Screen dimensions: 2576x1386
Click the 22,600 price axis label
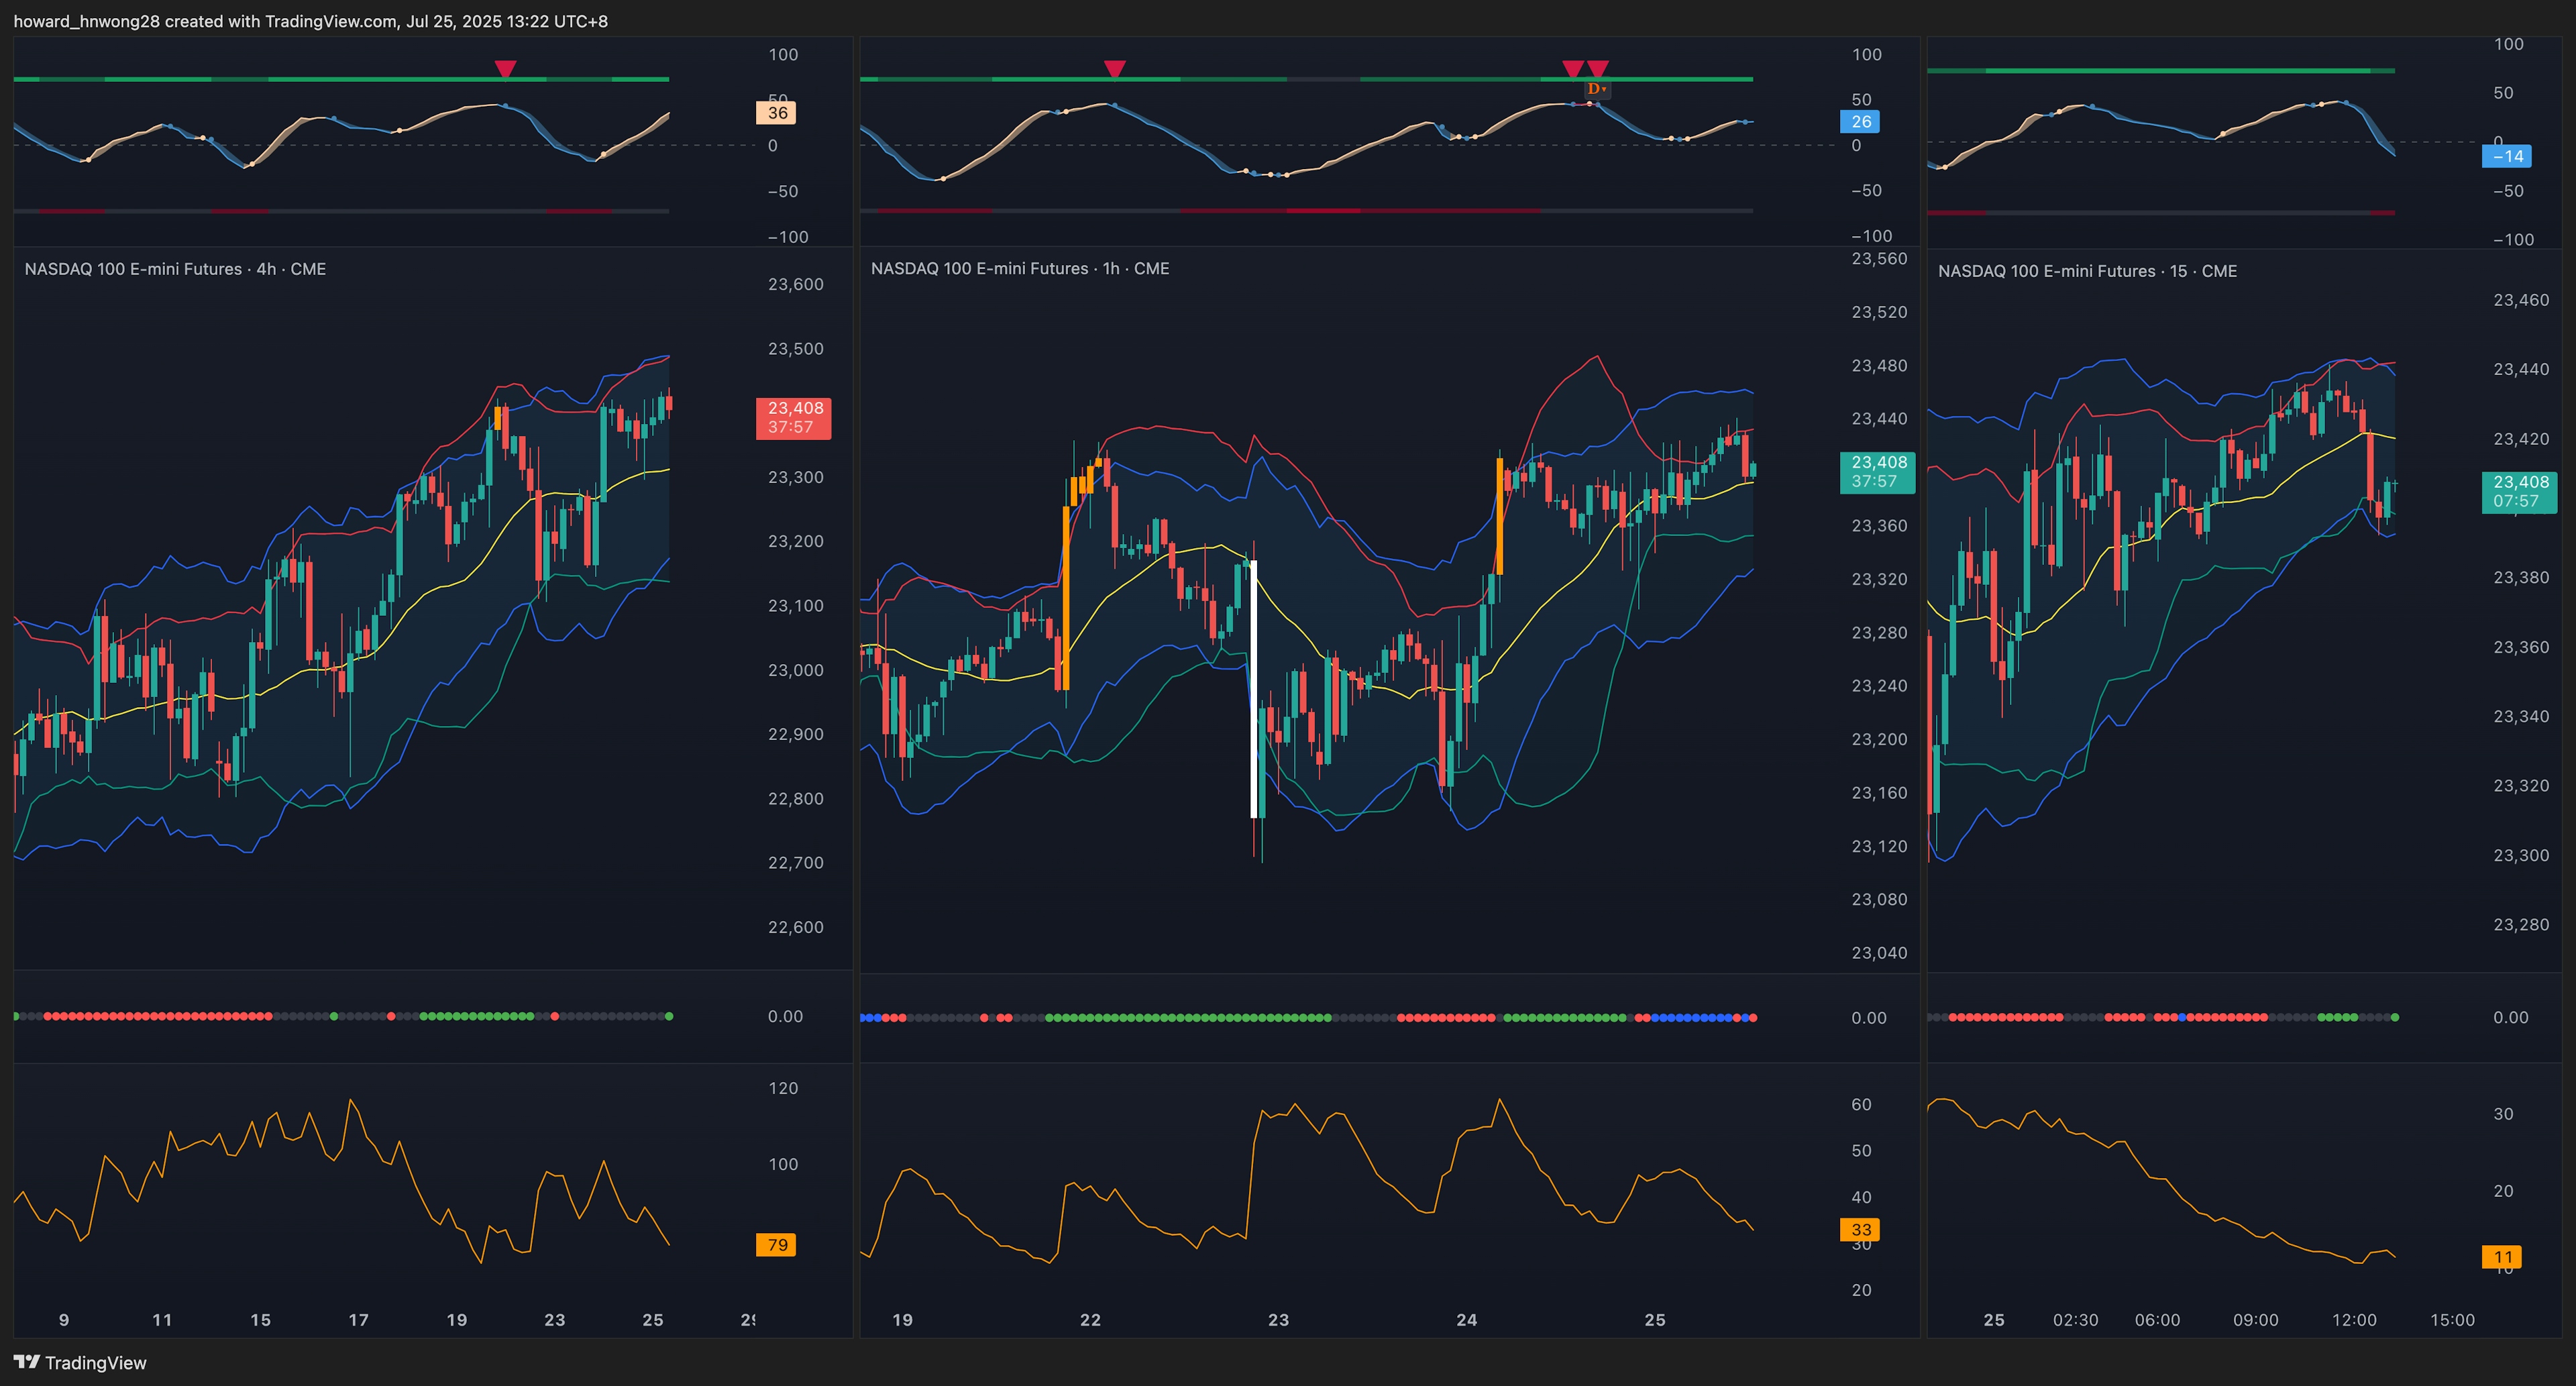tap(796, 927)
